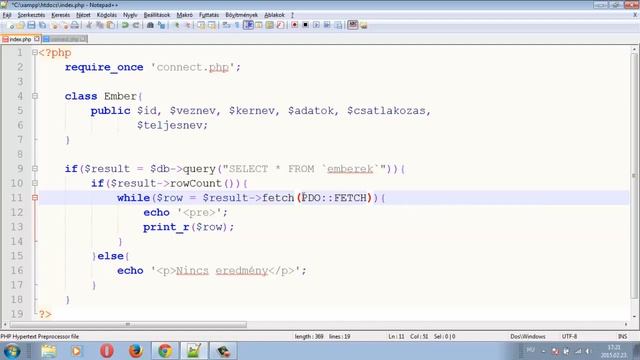Save the file with the floppy disk icon
Image resolution: width=640 pixels, height=360 pixels.
31,25
